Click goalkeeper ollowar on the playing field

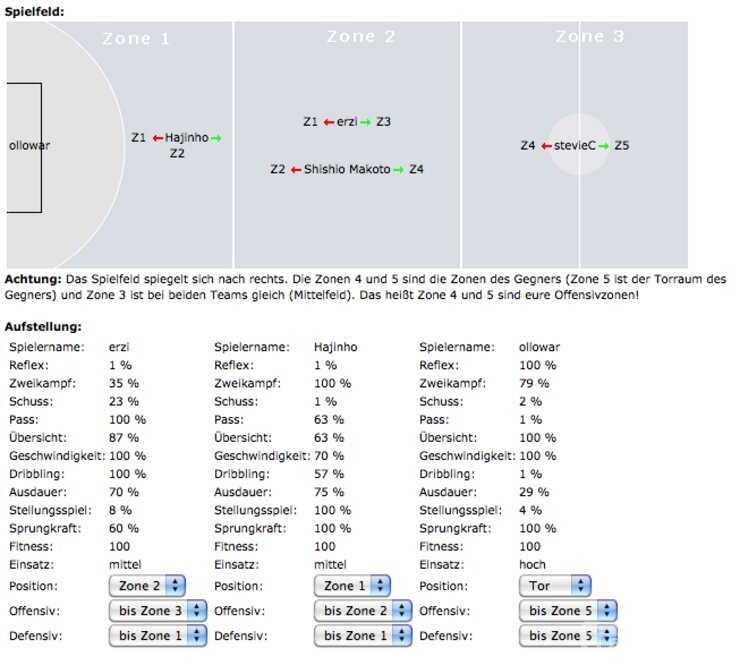click(x=29, y=146)
